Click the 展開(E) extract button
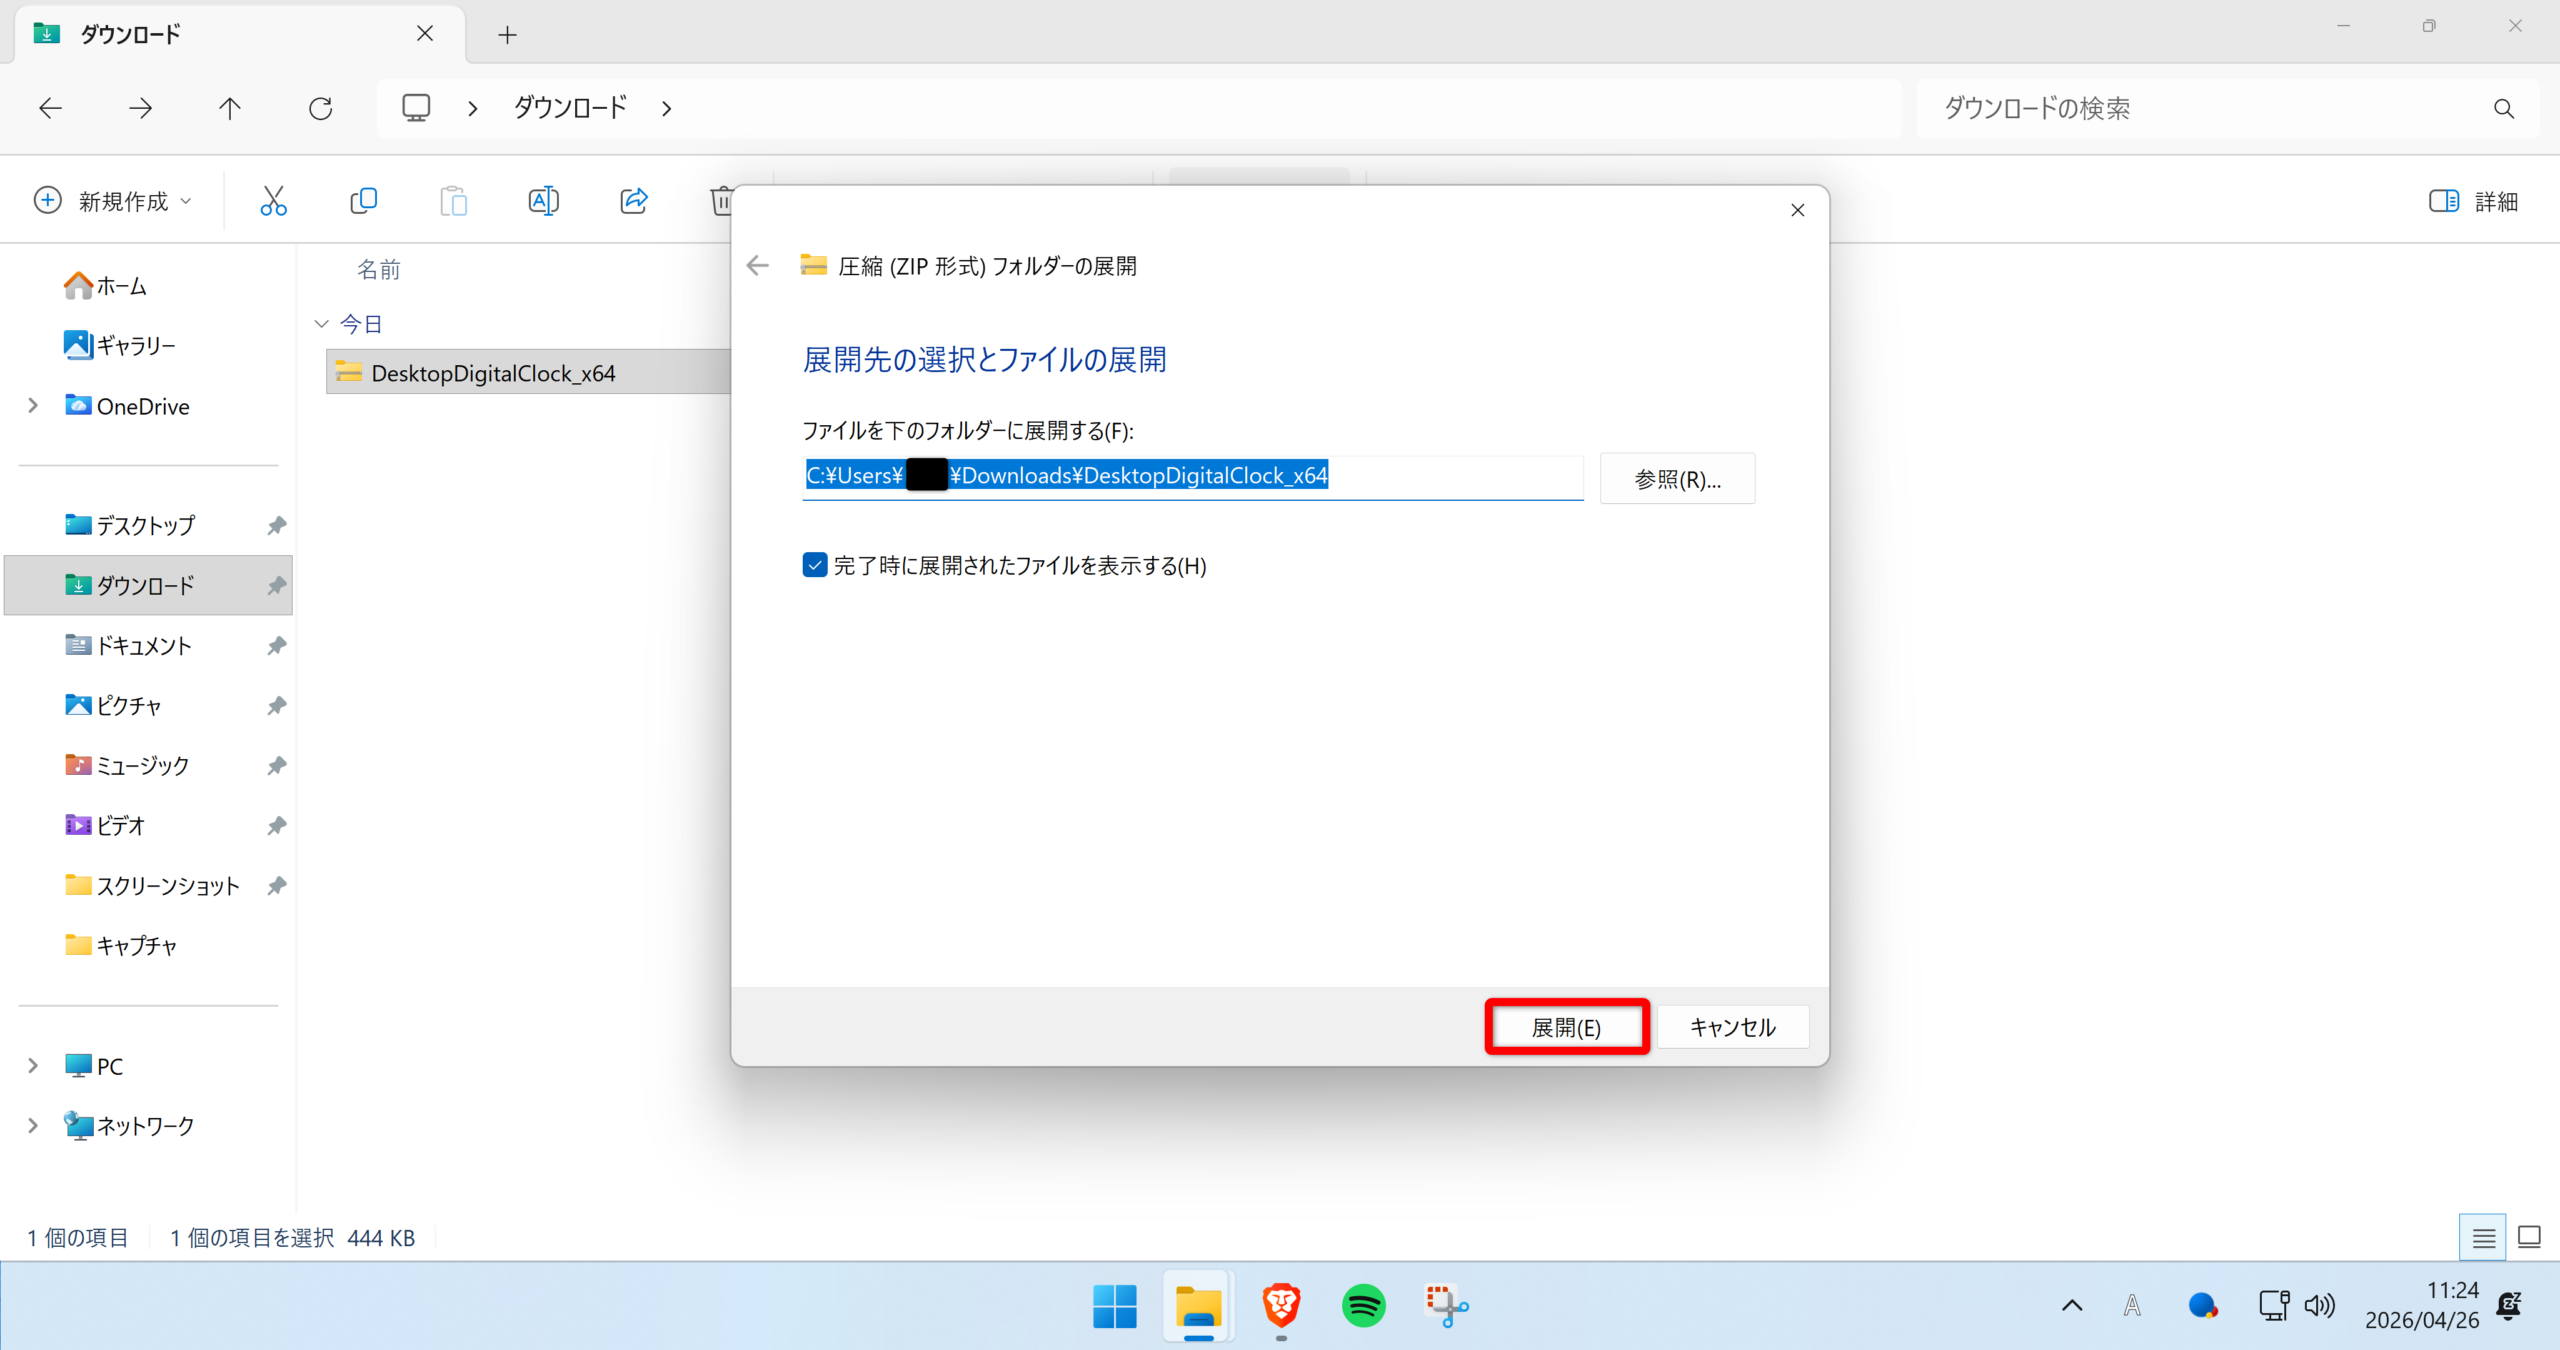2560x1350 pixels. [x=1566, y=1026]
